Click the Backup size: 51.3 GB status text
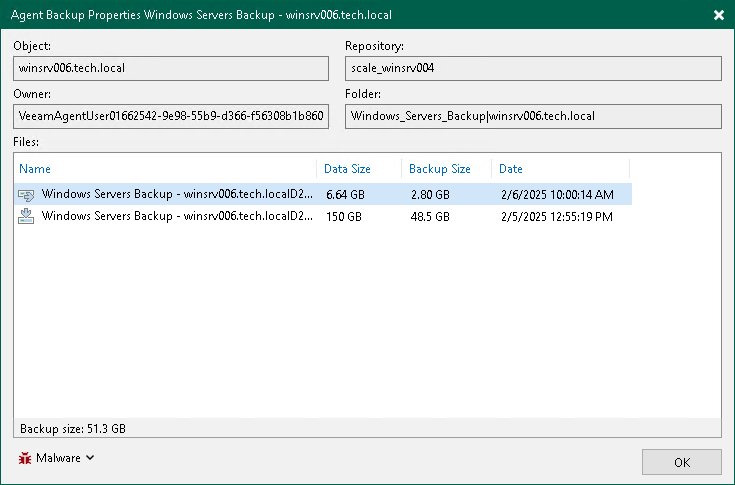The width and height of the screenshot is (735, 485). 73,429
